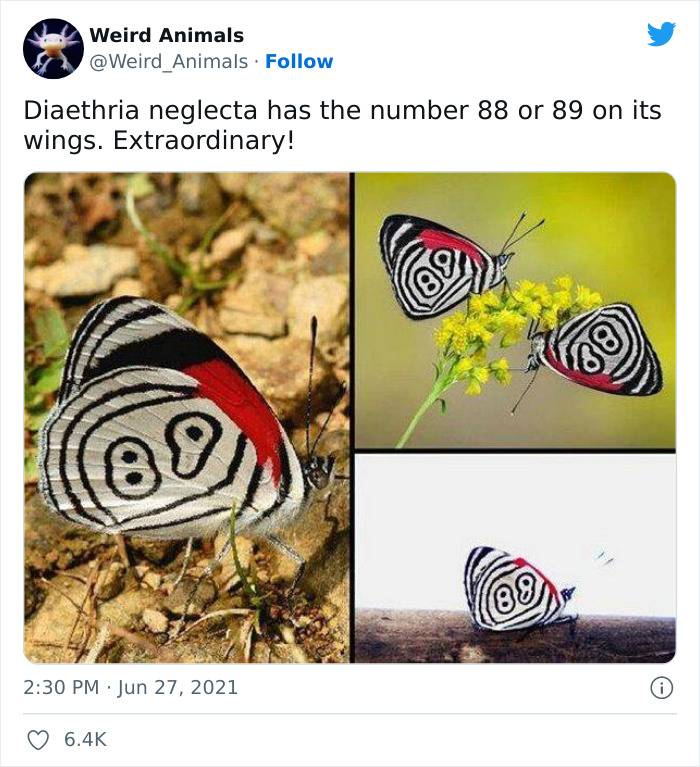Open the large butterfly photo on soil
The height and width of the screenshot is (767, 700).
pos(187,418)
